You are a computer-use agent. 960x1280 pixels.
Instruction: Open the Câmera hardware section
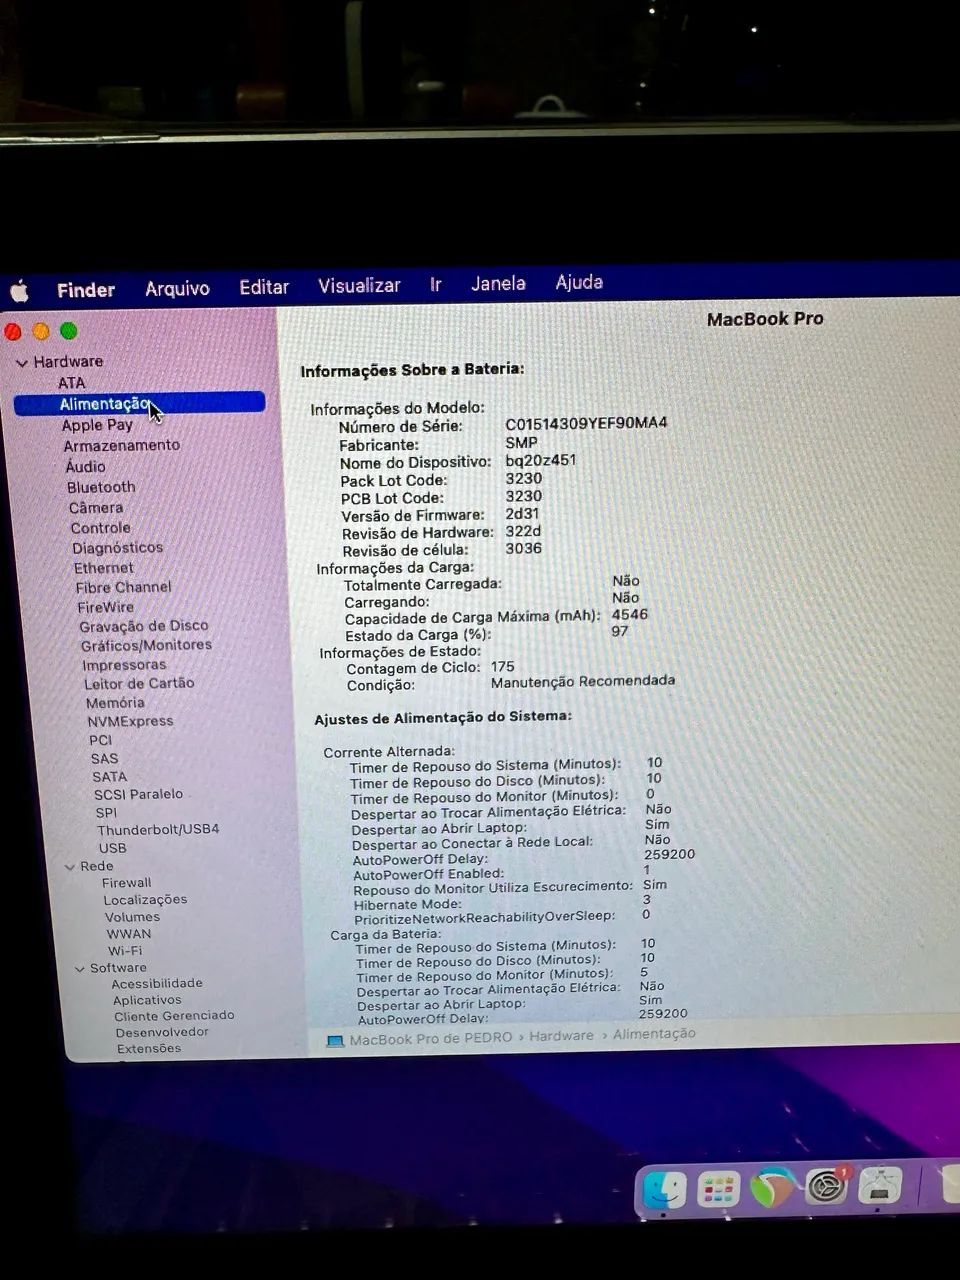[95, 507]
